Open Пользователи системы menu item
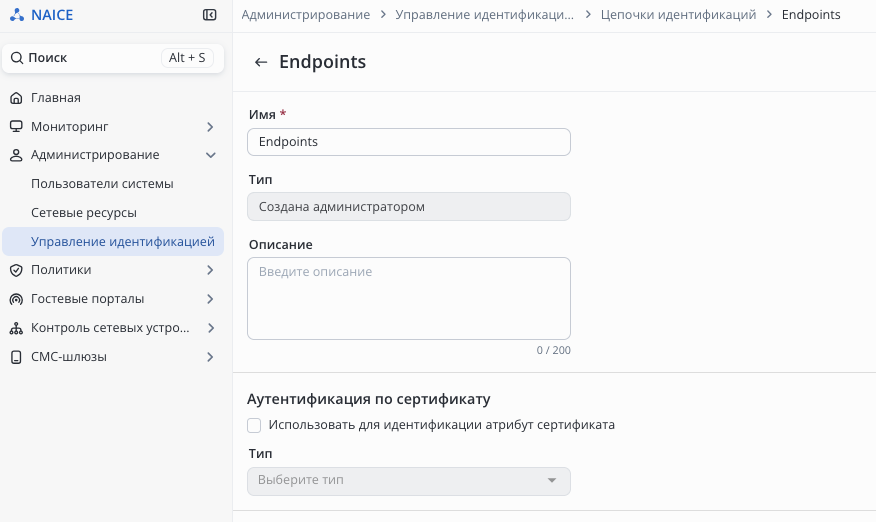876x522 pixels. pyautogui.click(x=102, y=184)
